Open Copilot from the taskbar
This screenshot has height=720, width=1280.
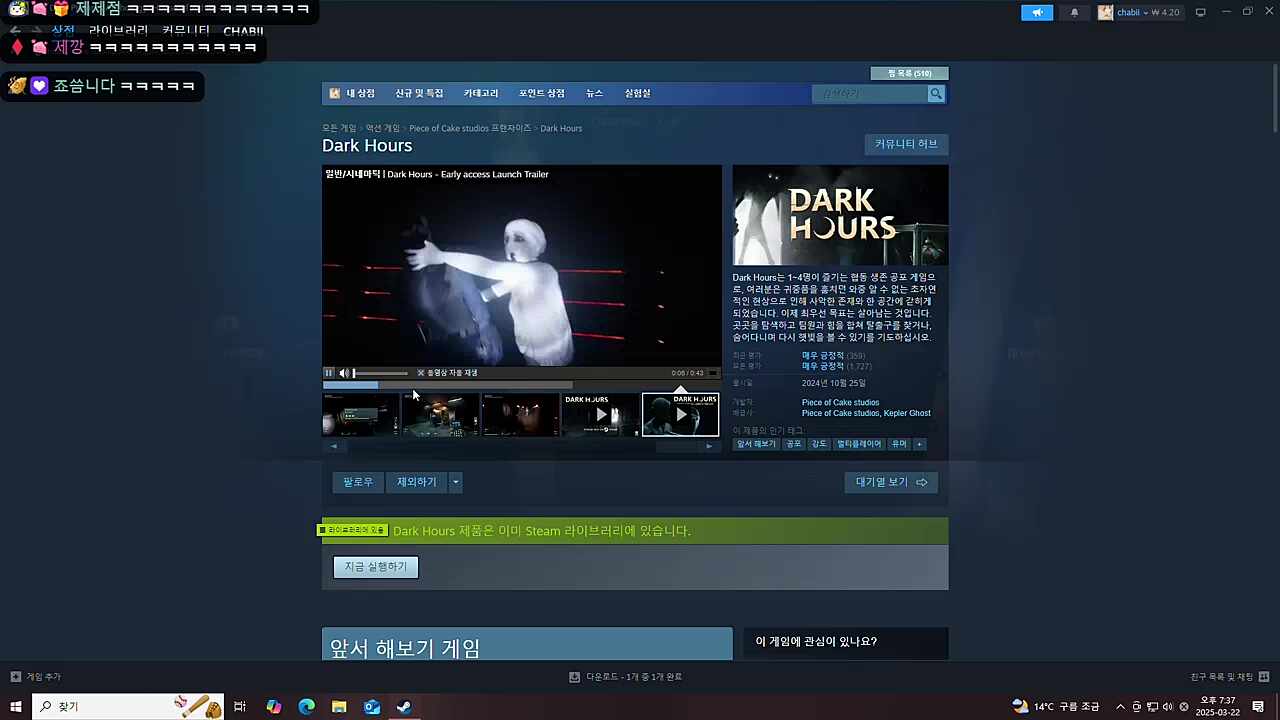point(274,707)
